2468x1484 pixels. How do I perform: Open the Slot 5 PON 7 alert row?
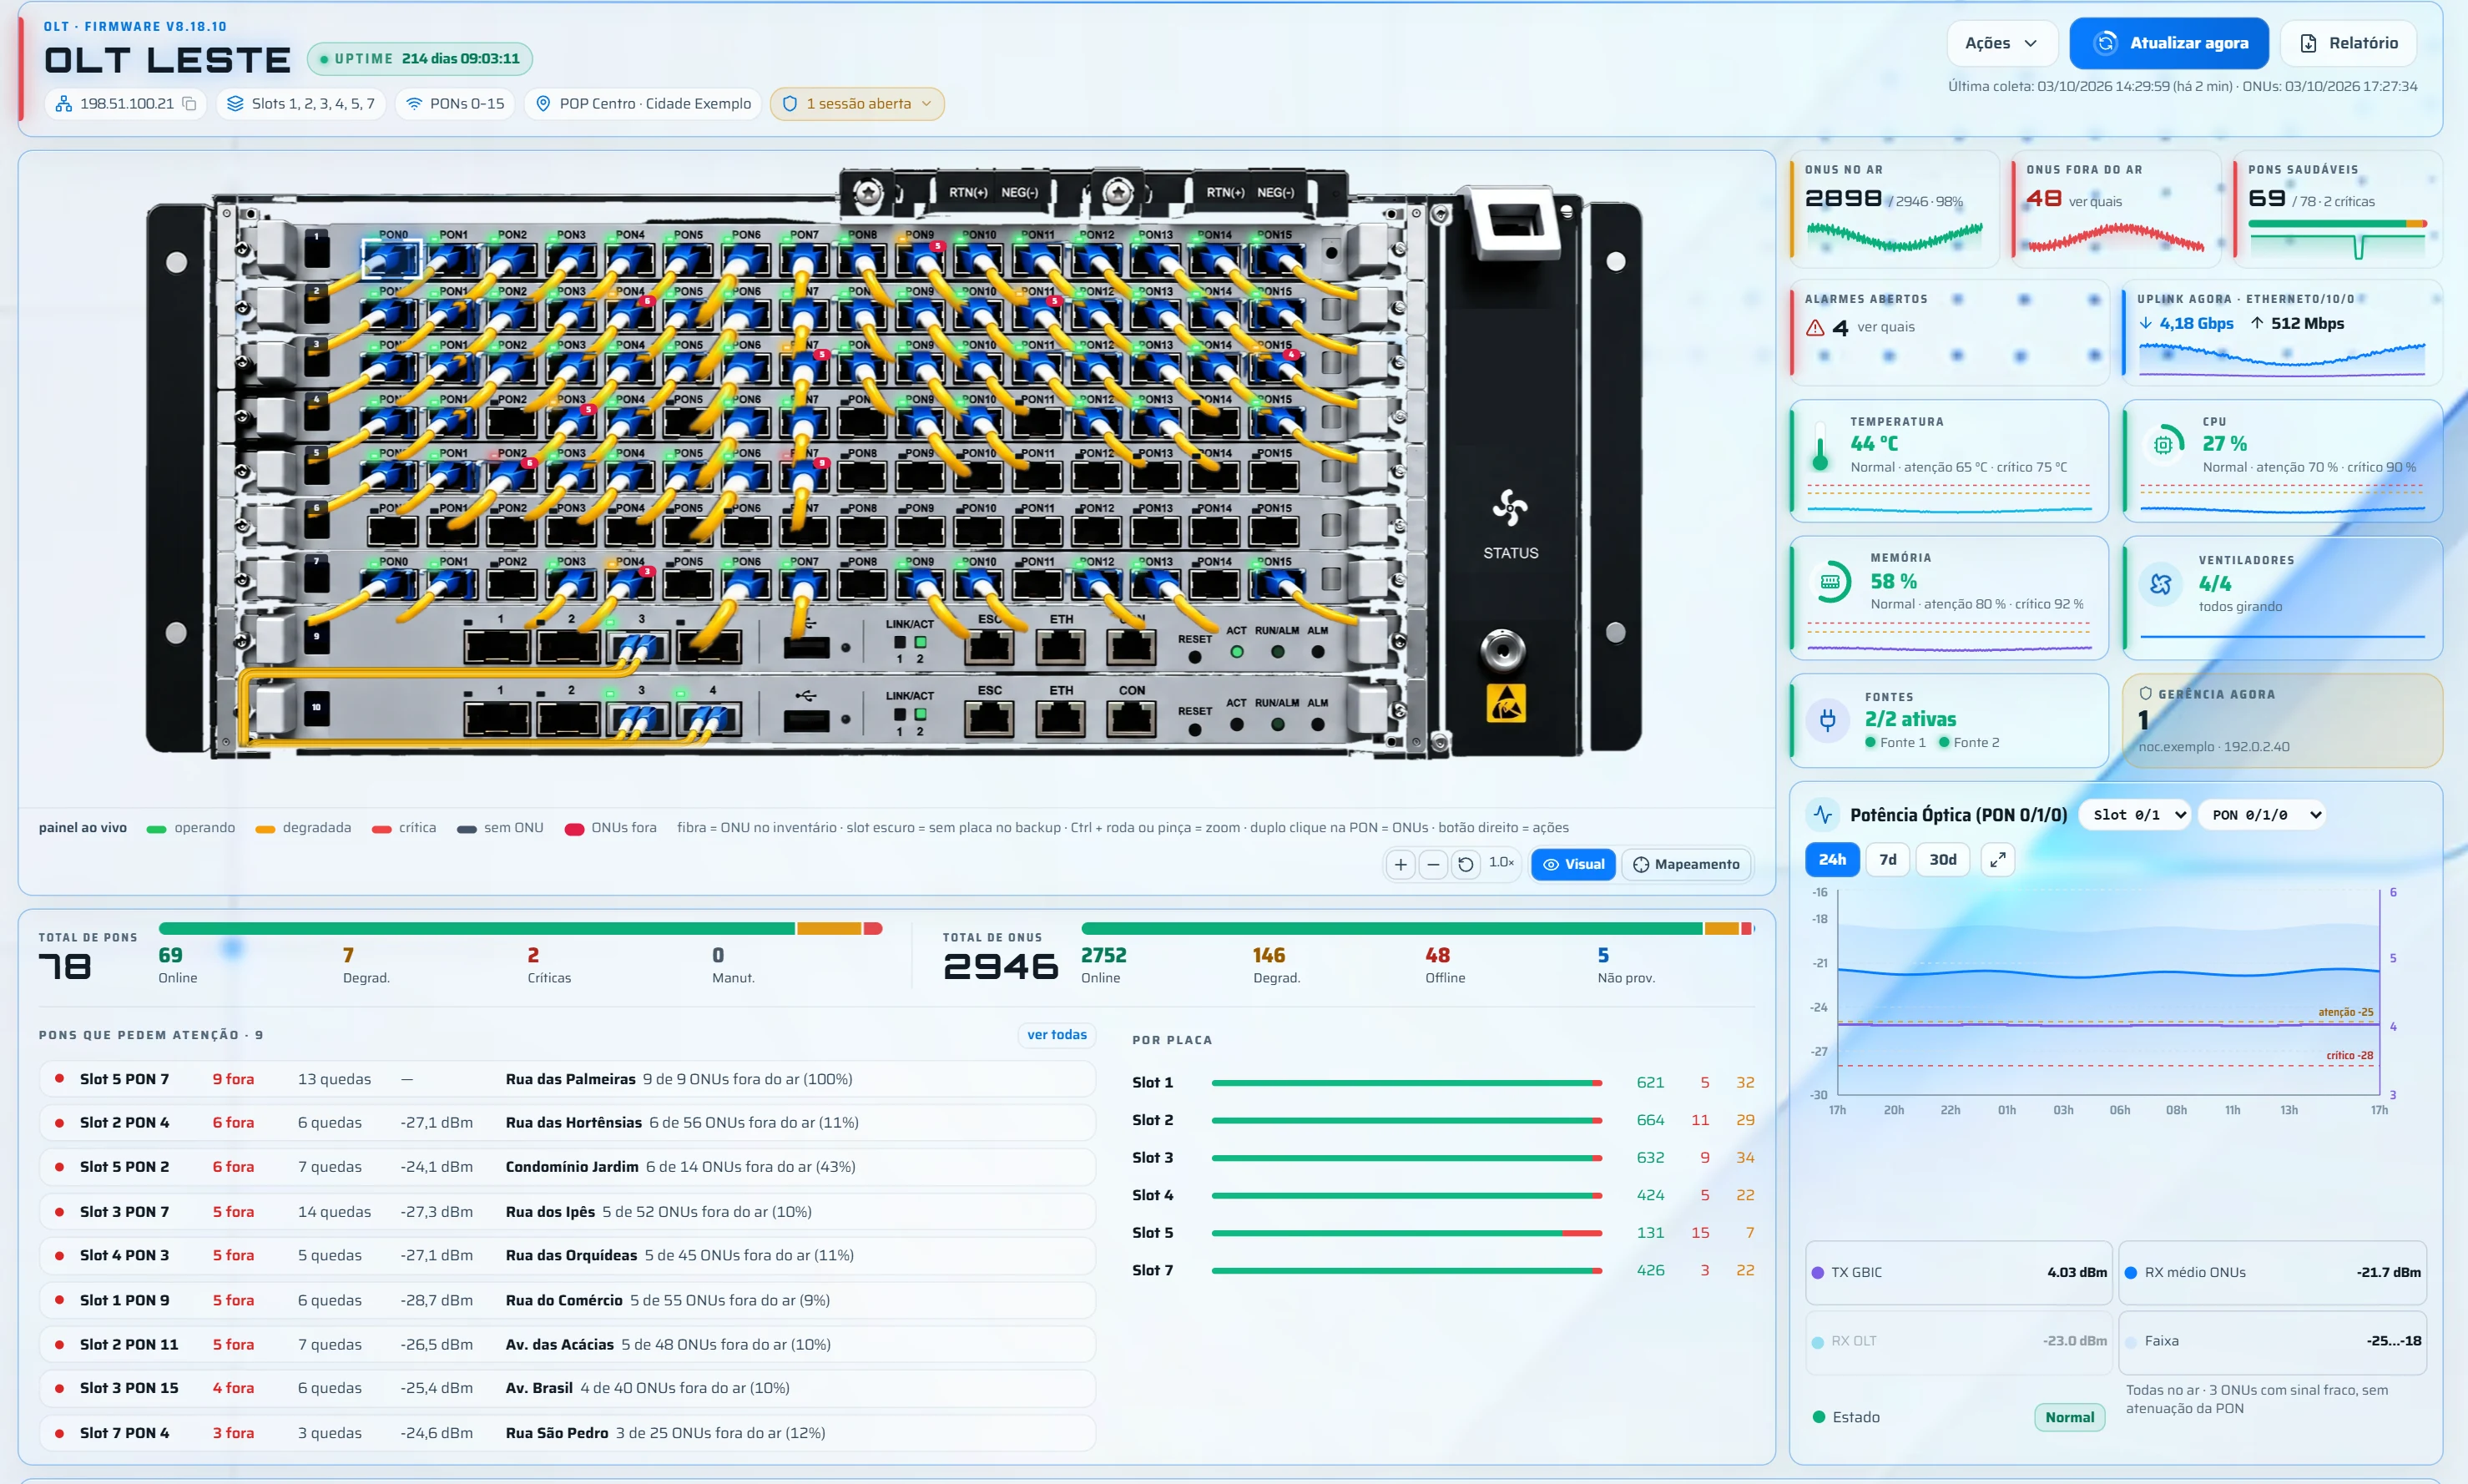(567, 1079)
